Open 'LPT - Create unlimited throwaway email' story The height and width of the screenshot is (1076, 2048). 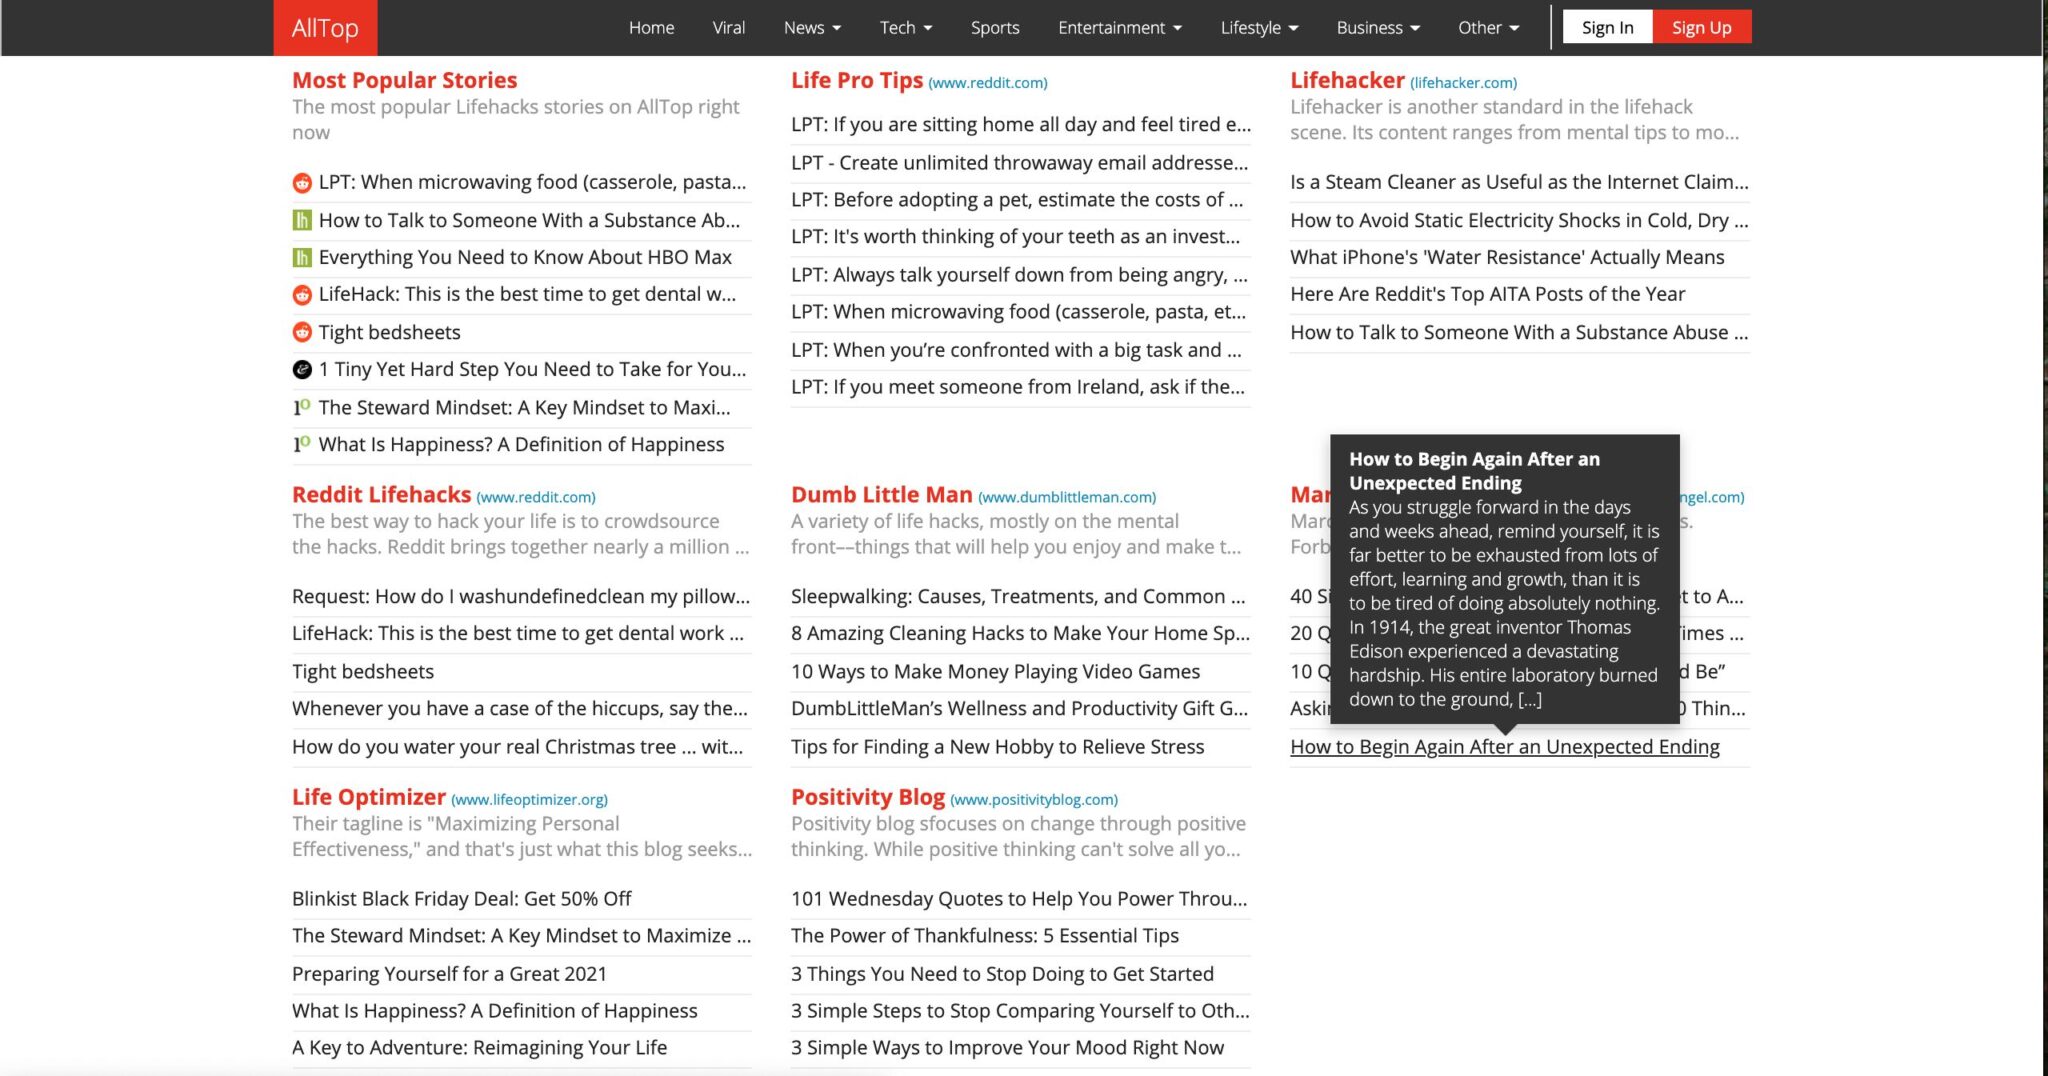pyautogui.click(x=1019, y=162)
